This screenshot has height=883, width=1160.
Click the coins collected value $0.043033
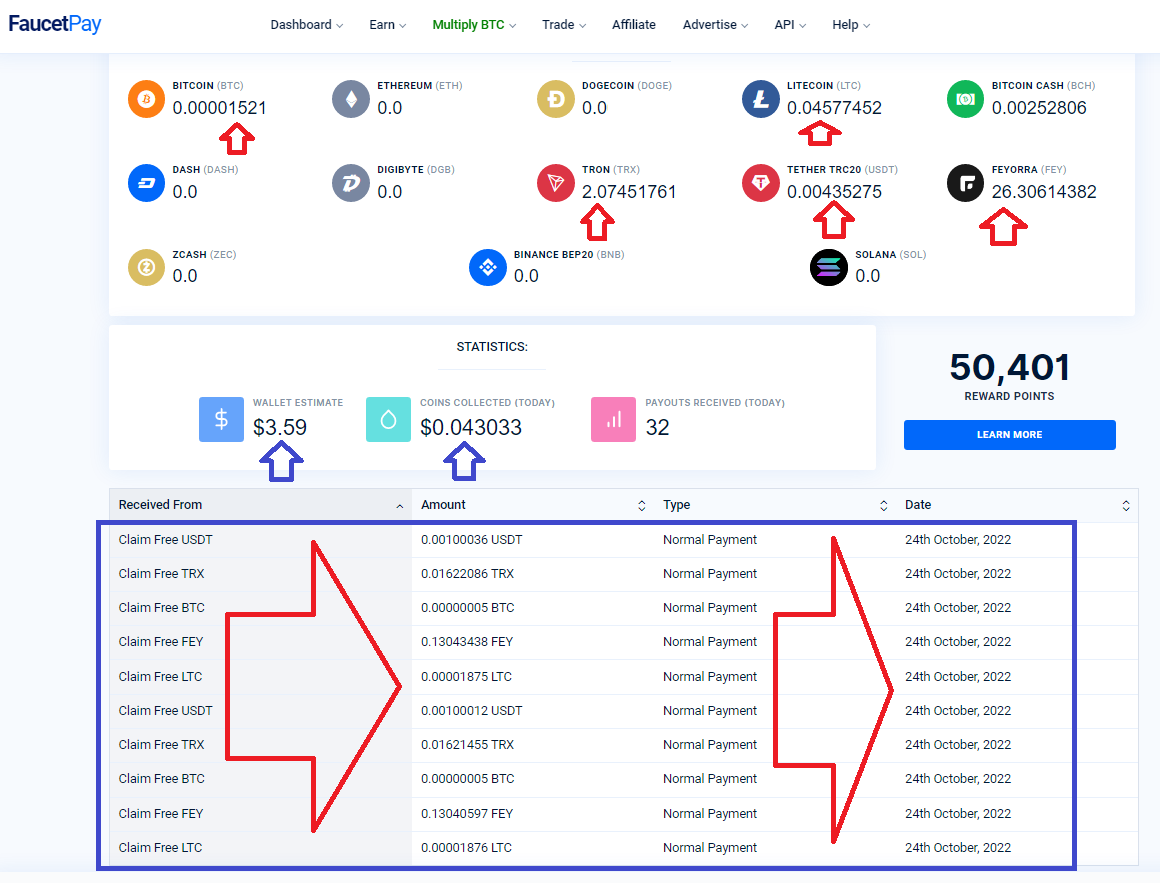click(471, 427)
